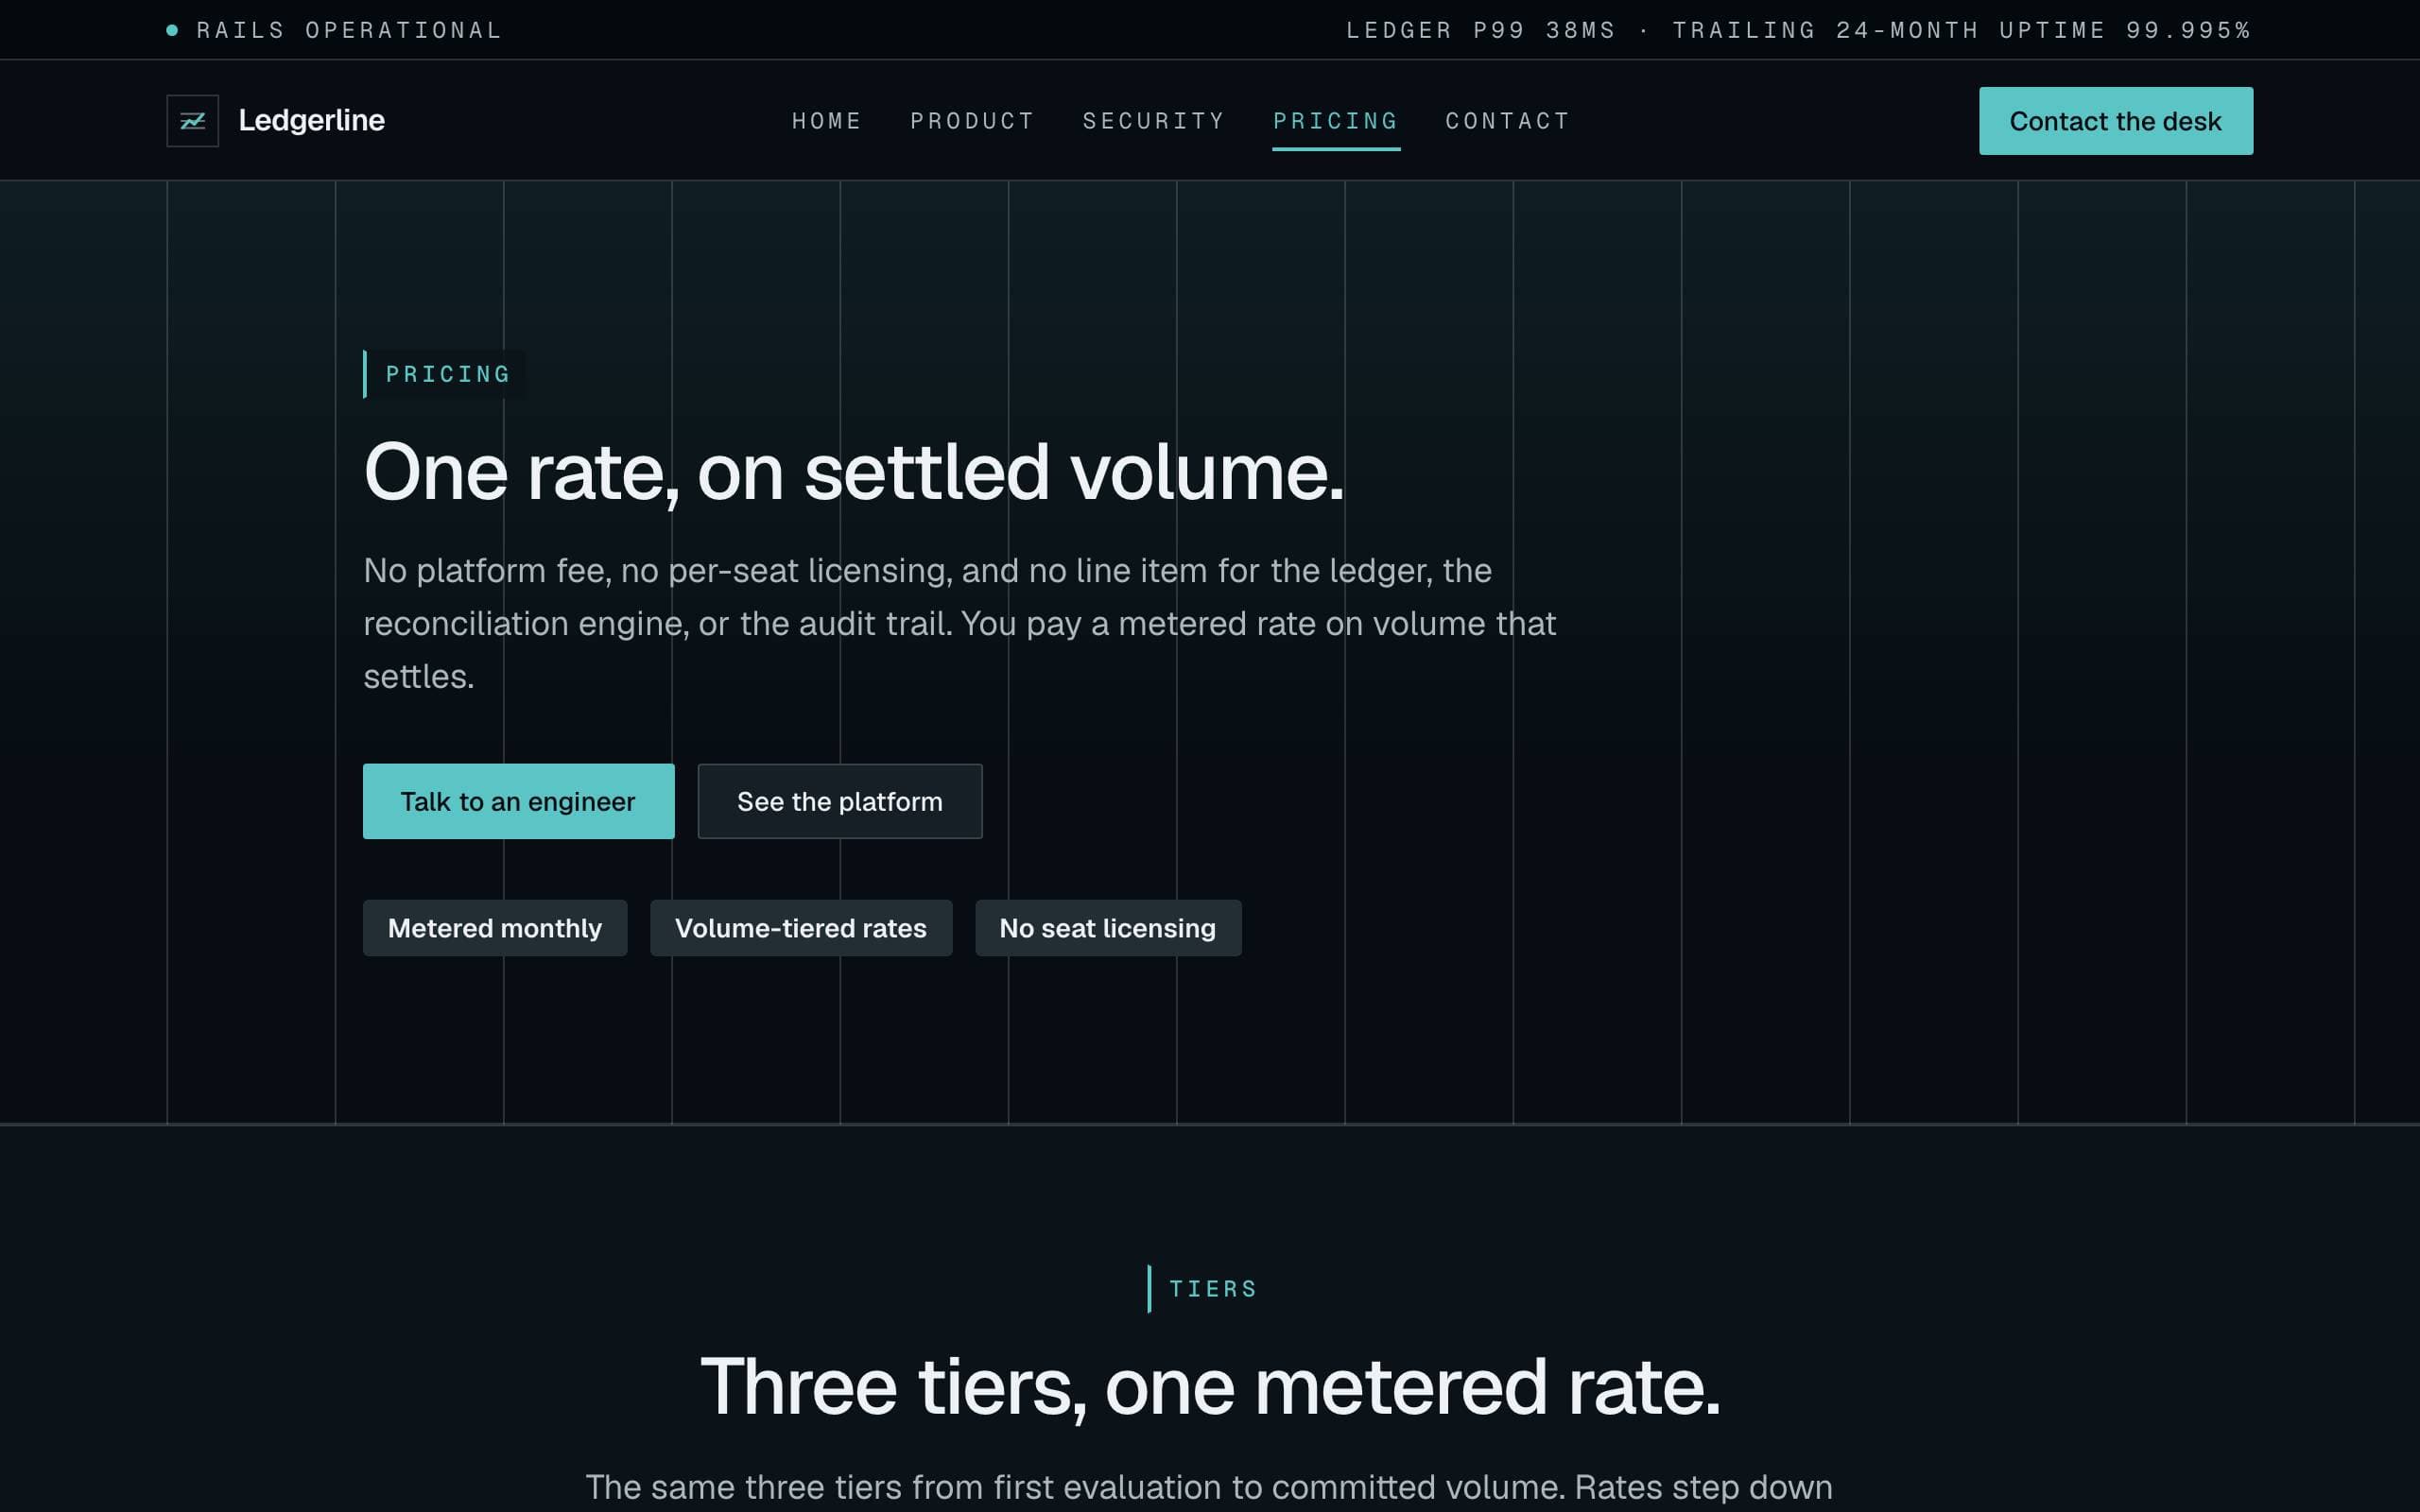
Task: Select the Pricing nav tab
Action: click(x=1336, y=121)
